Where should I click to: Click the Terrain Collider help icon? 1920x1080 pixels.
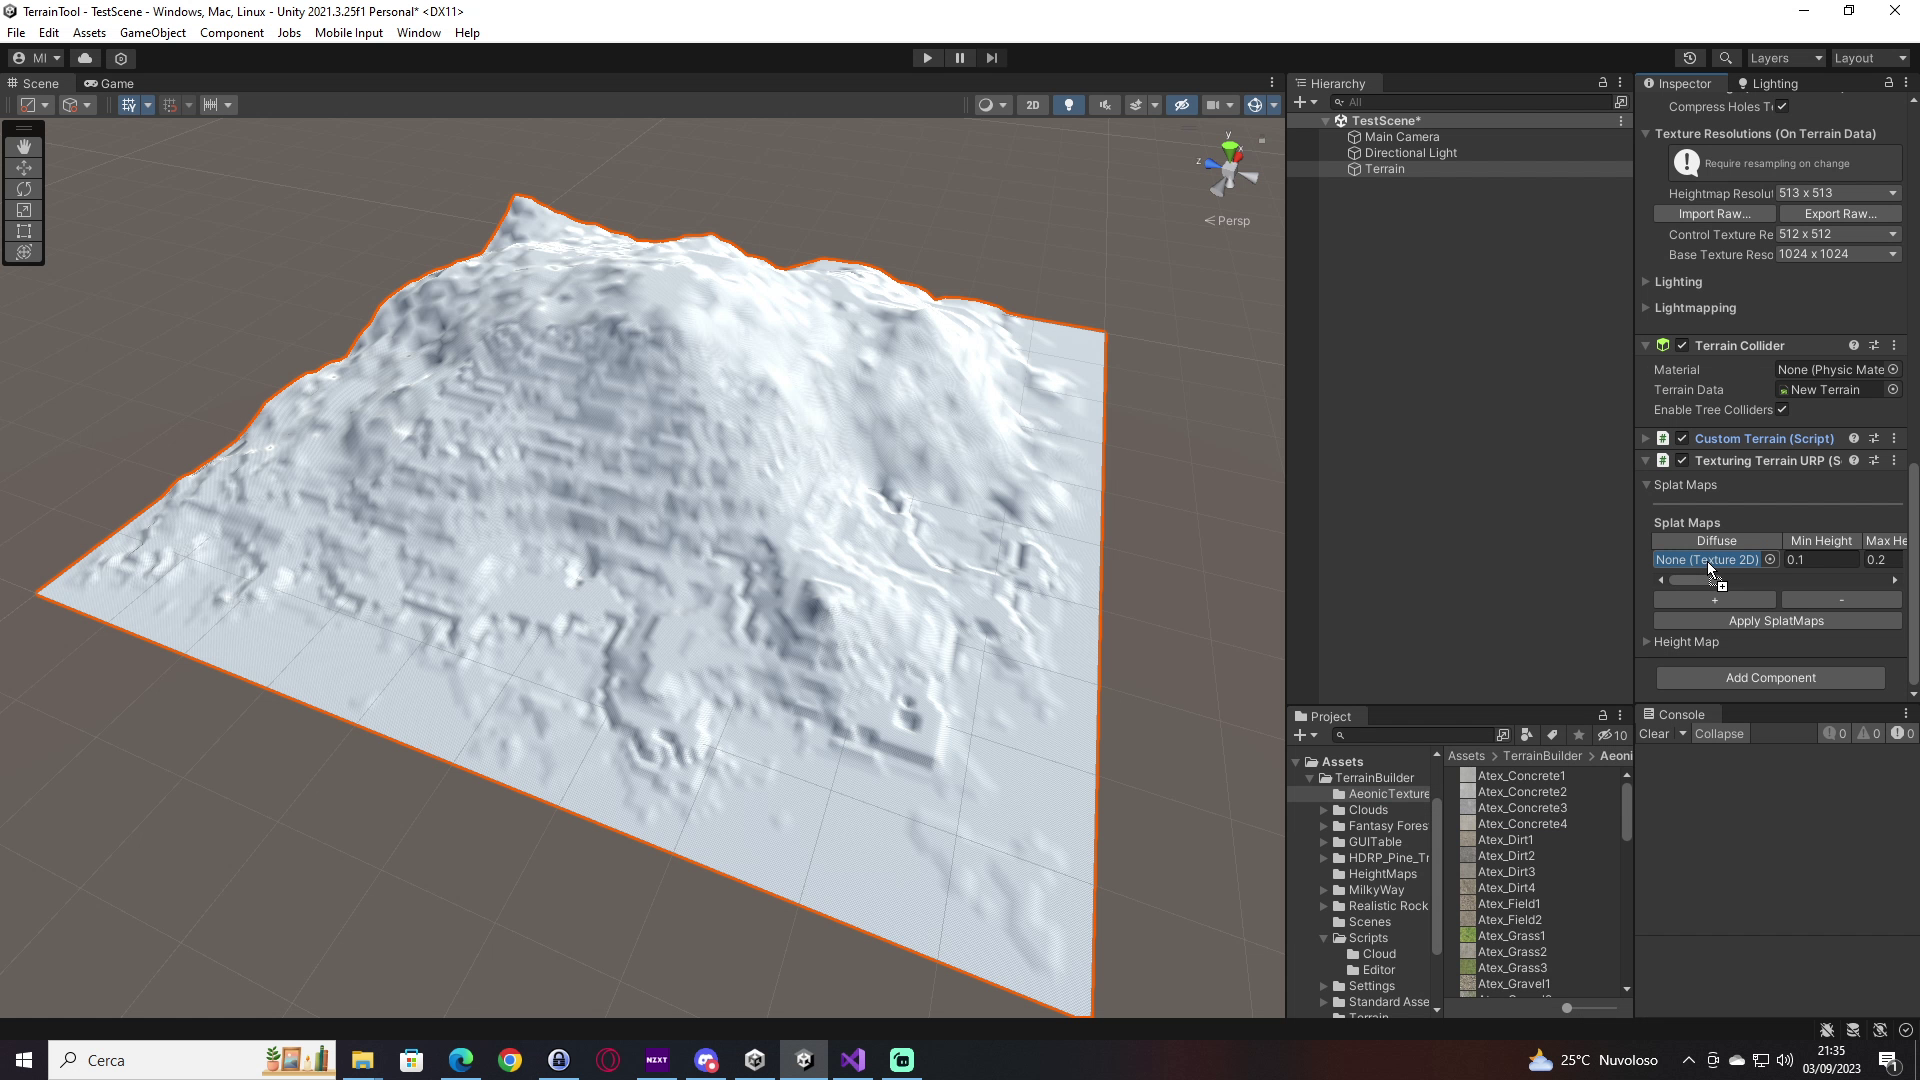[x=1854, y=345]
